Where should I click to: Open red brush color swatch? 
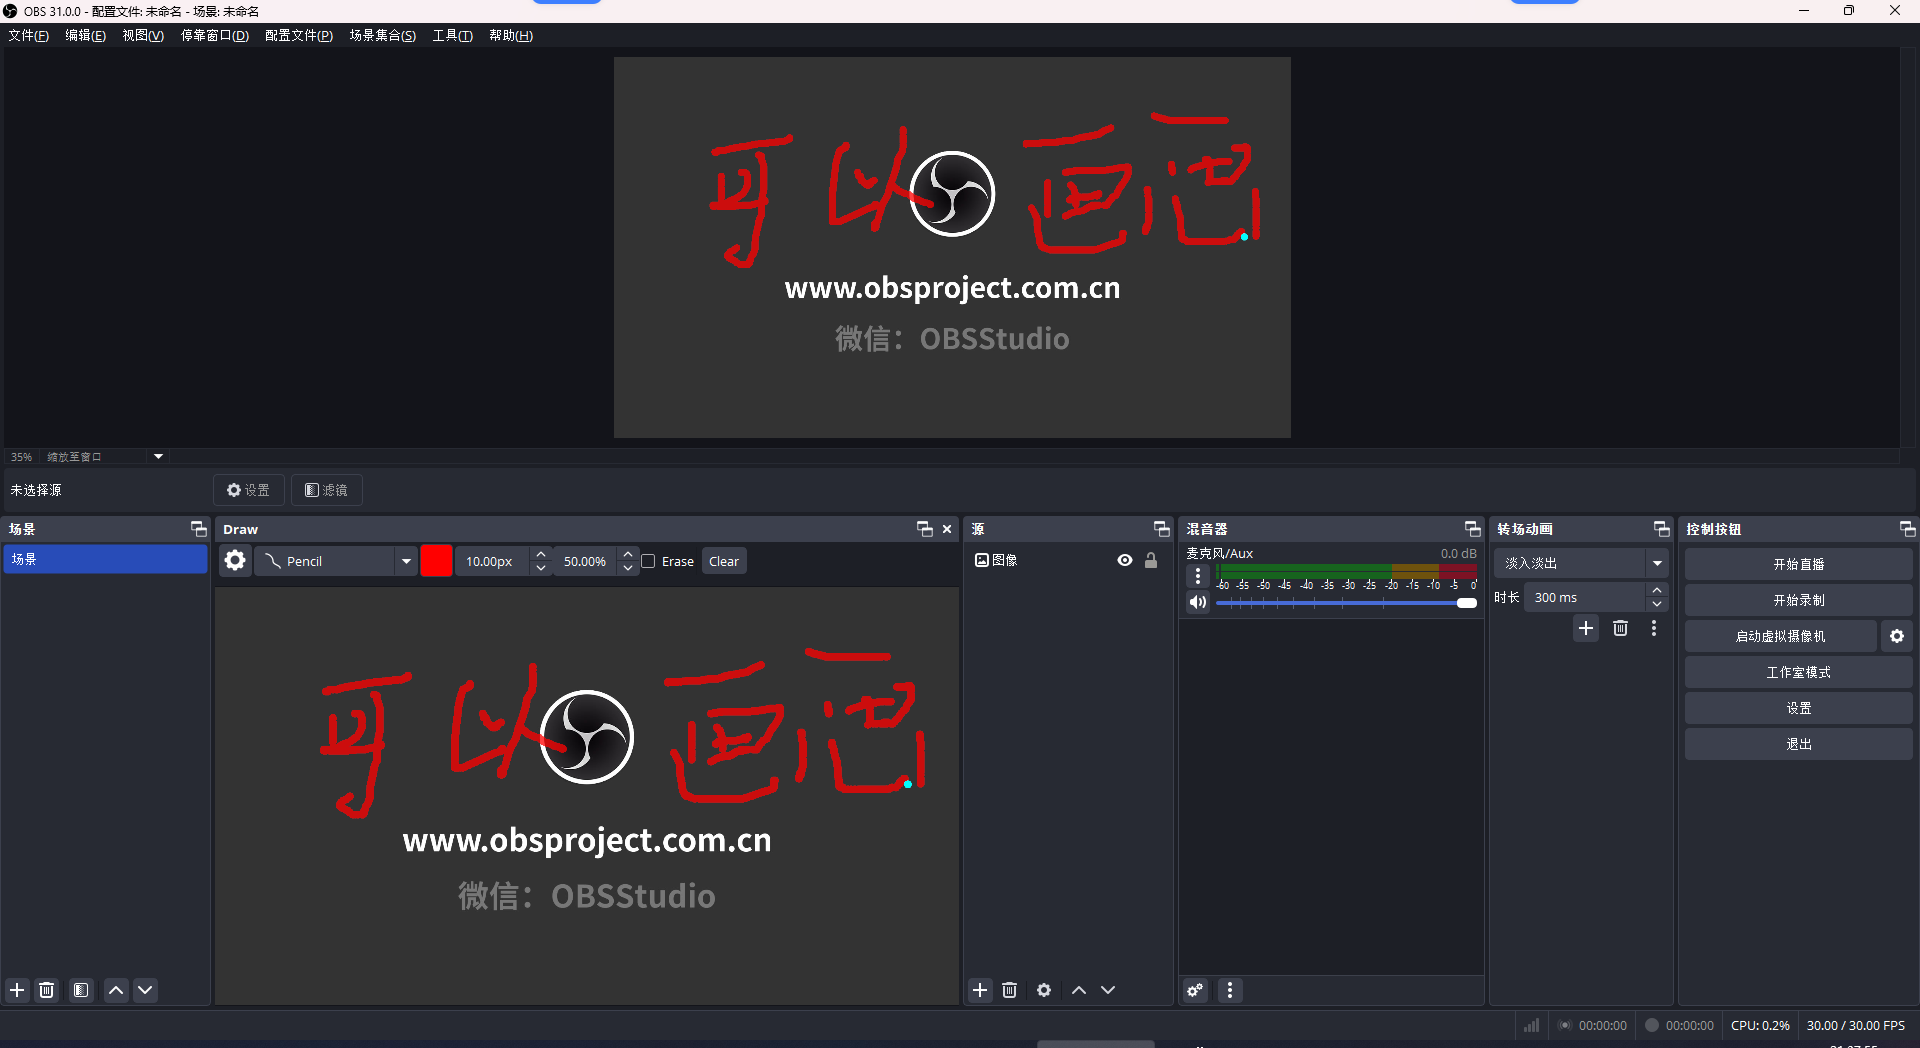(436, 561)
